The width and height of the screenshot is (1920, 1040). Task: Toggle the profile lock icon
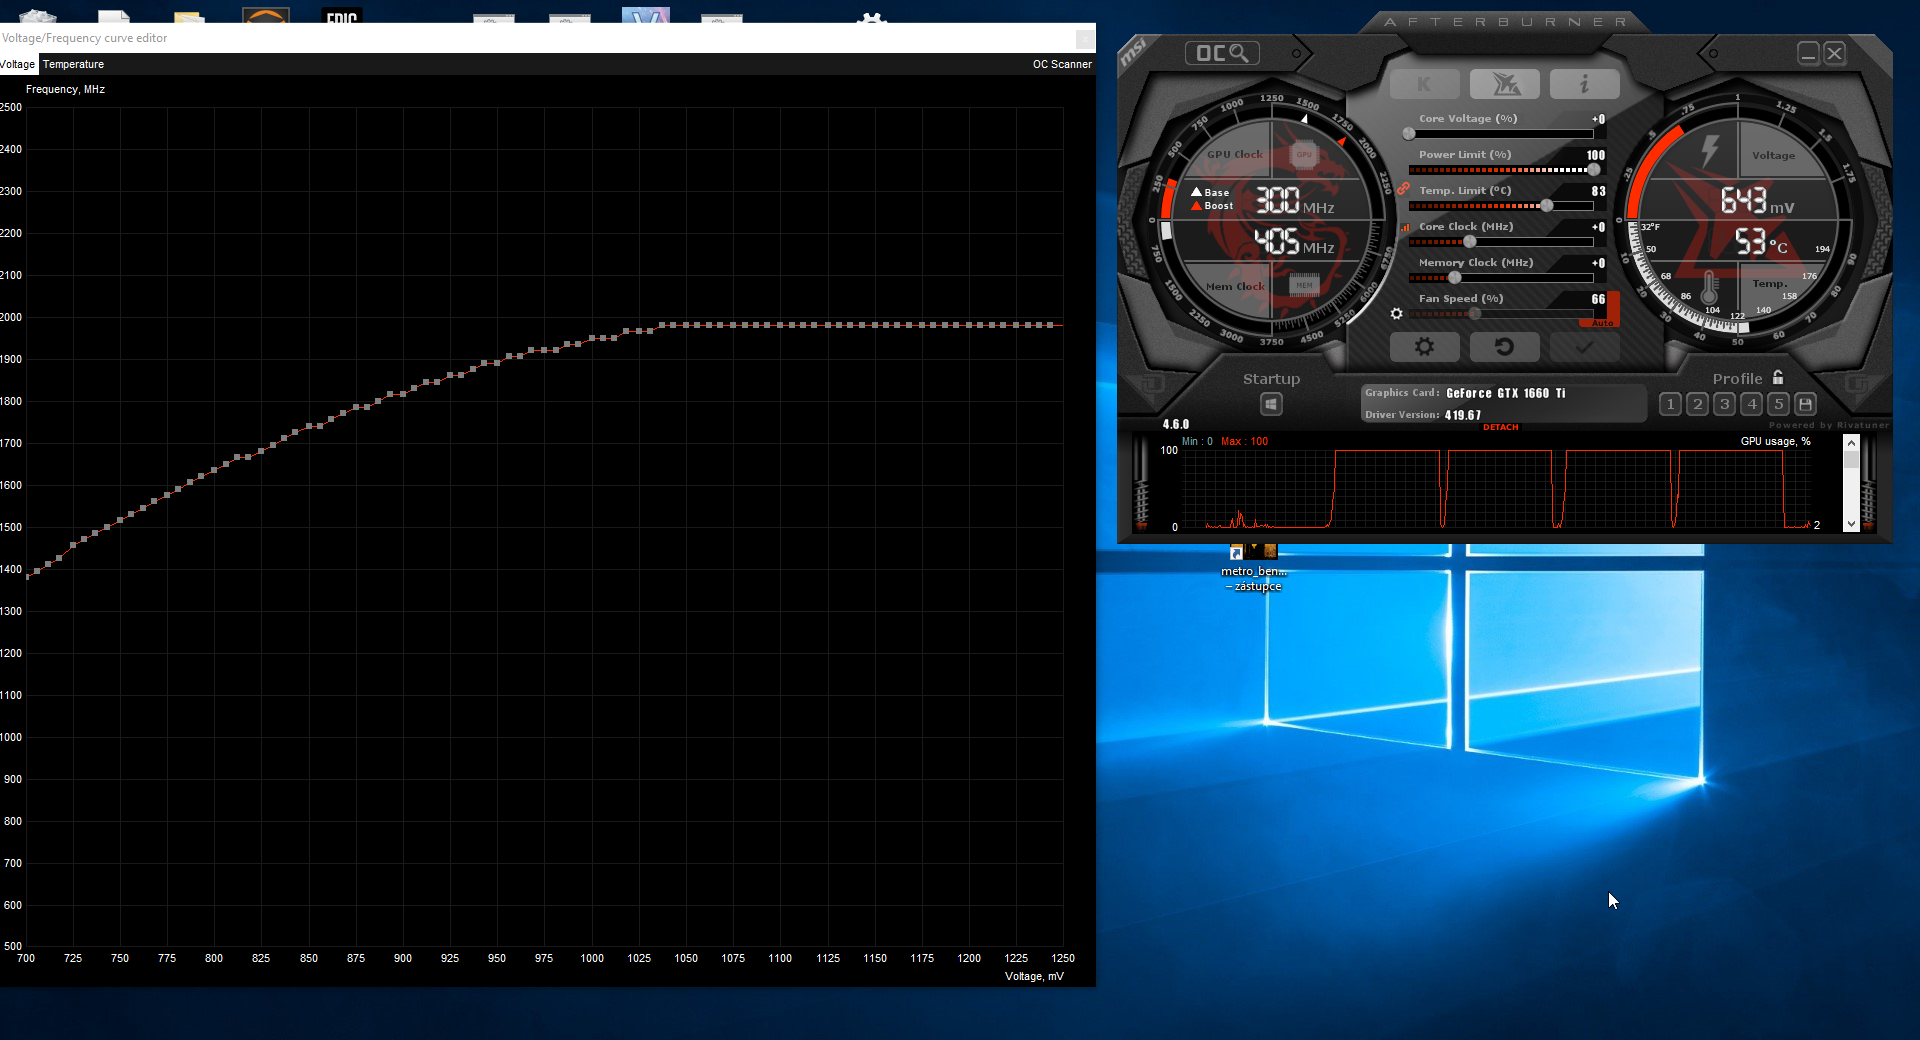click(1778, 377)
